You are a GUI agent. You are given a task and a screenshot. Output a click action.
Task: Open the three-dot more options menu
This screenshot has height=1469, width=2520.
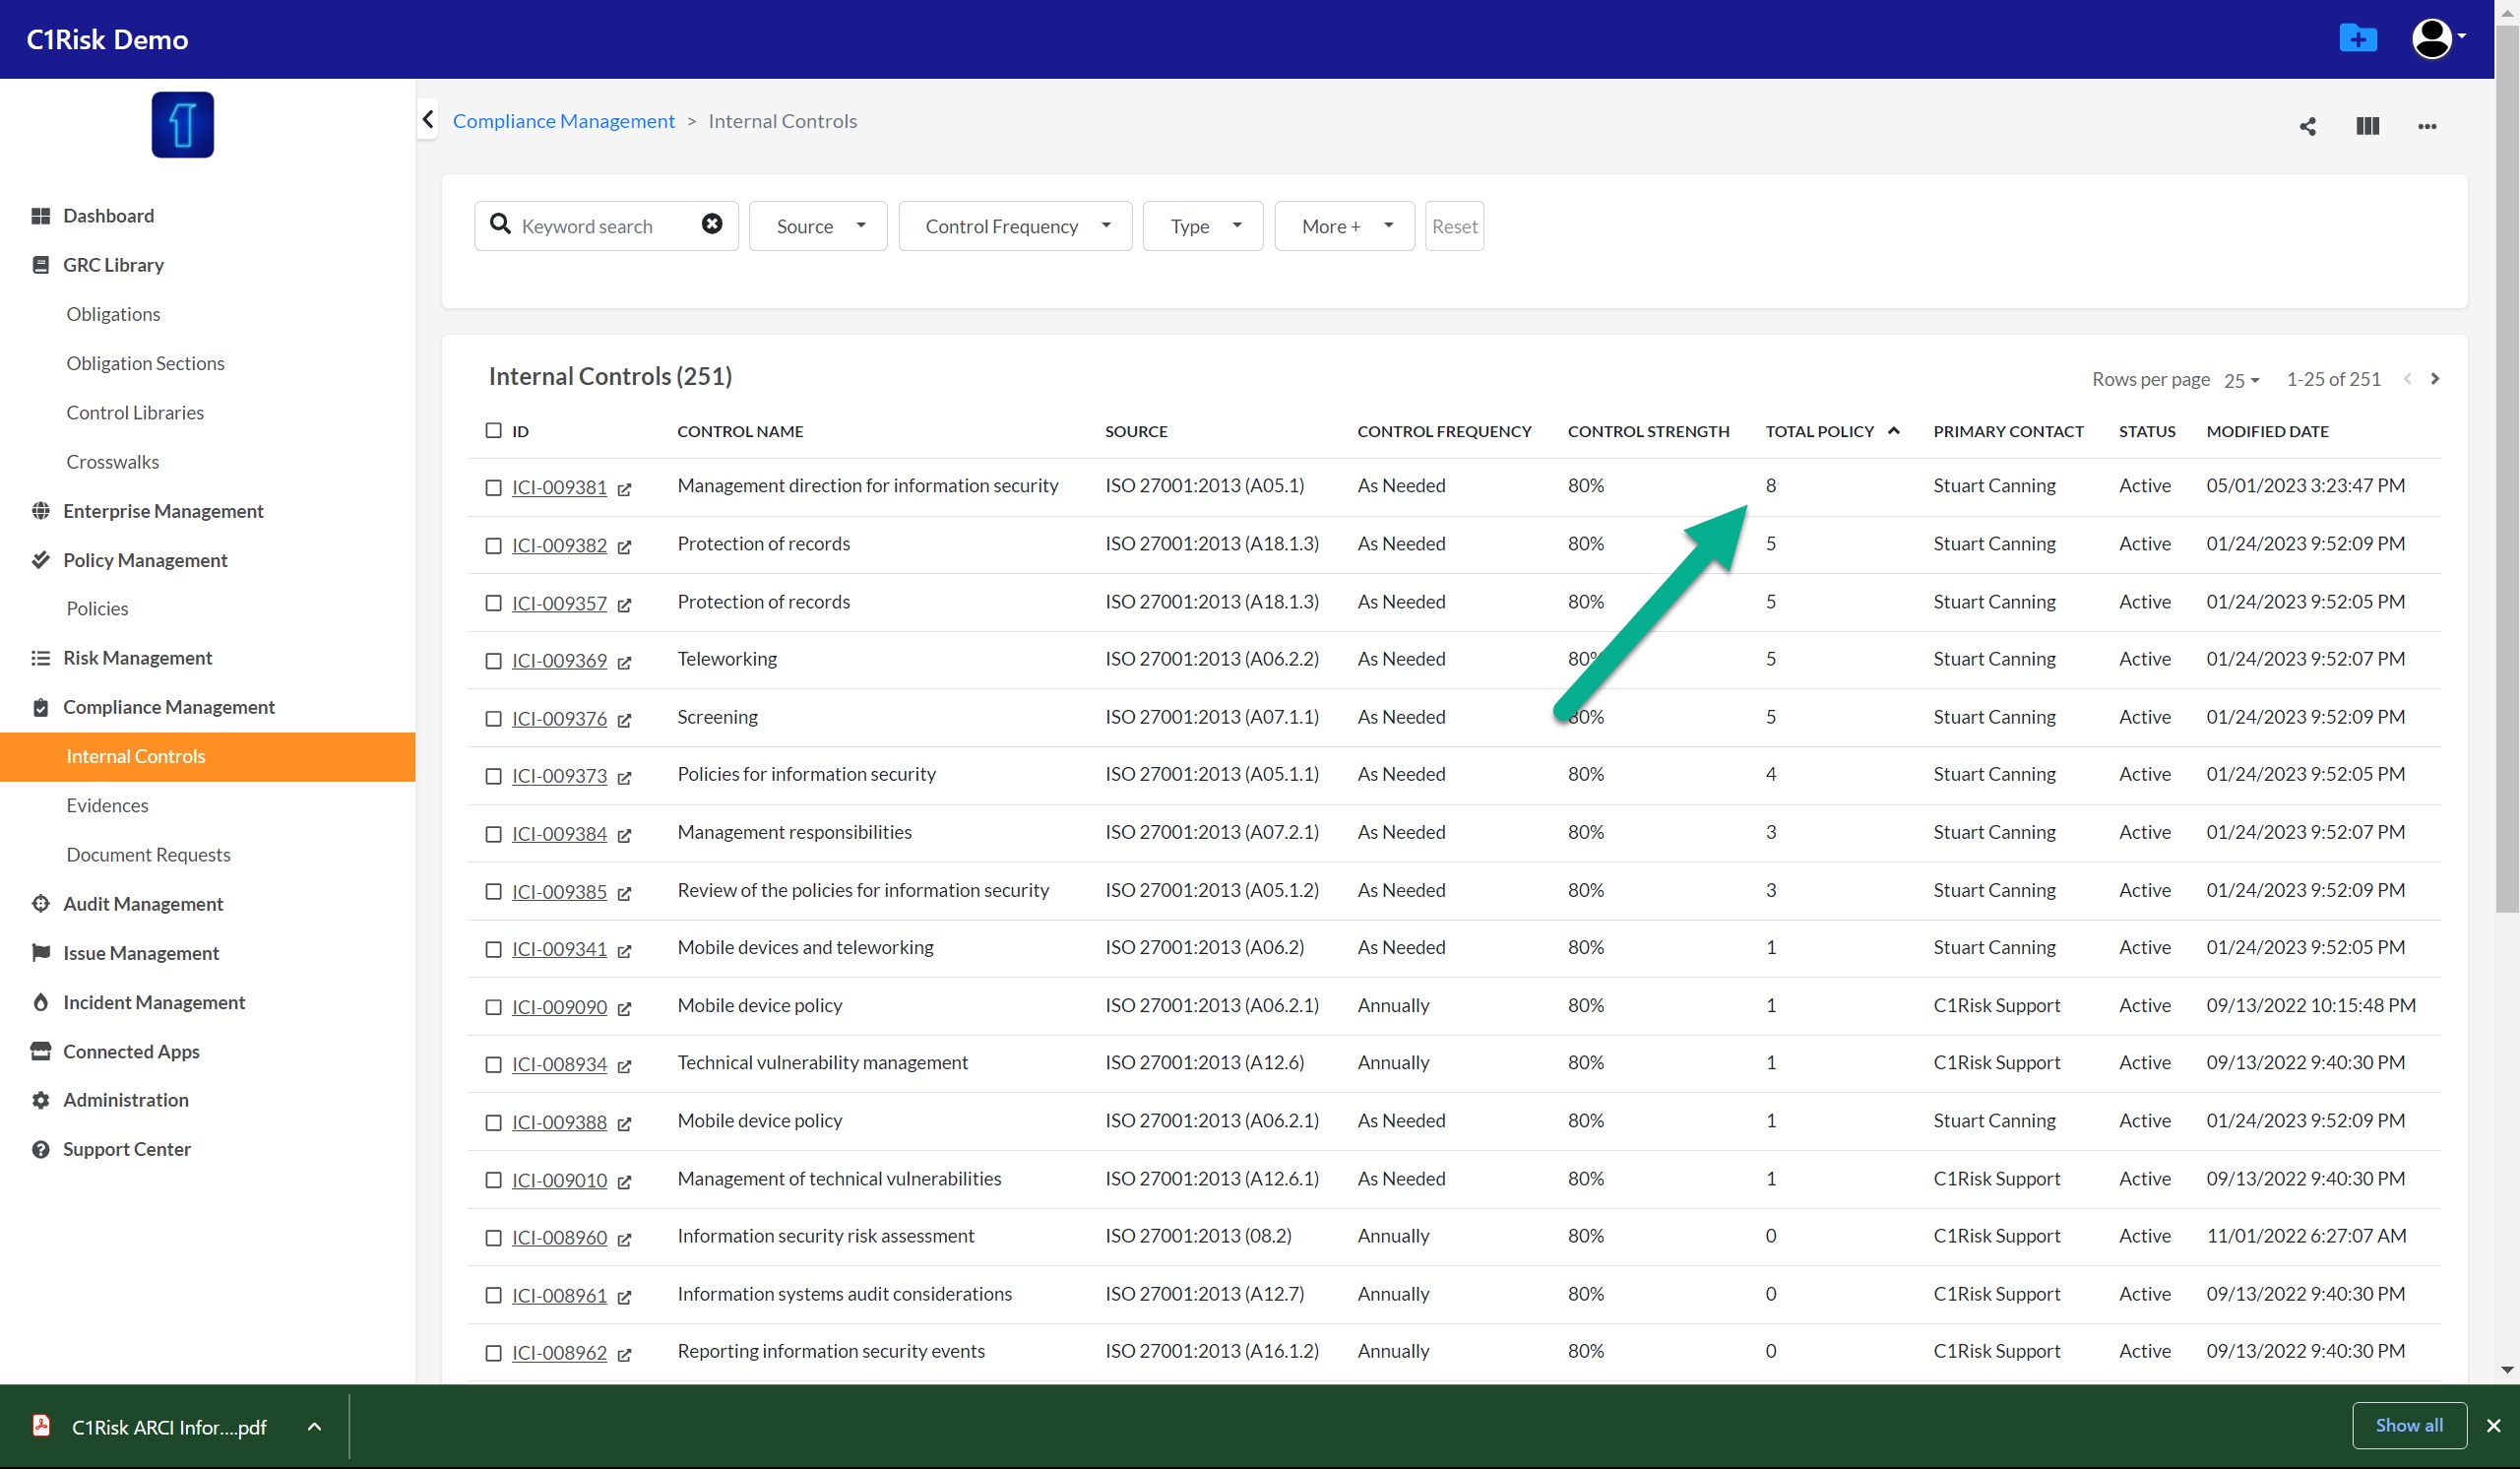tap(2426, 126)
